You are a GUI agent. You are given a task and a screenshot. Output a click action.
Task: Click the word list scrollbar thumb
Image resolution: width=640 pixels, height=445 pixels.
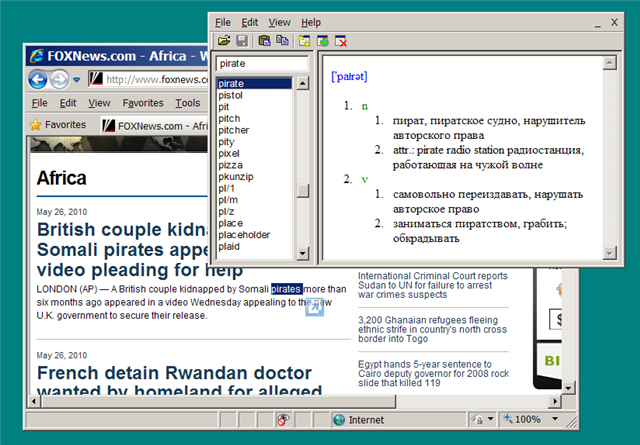[x=302, y=191]
